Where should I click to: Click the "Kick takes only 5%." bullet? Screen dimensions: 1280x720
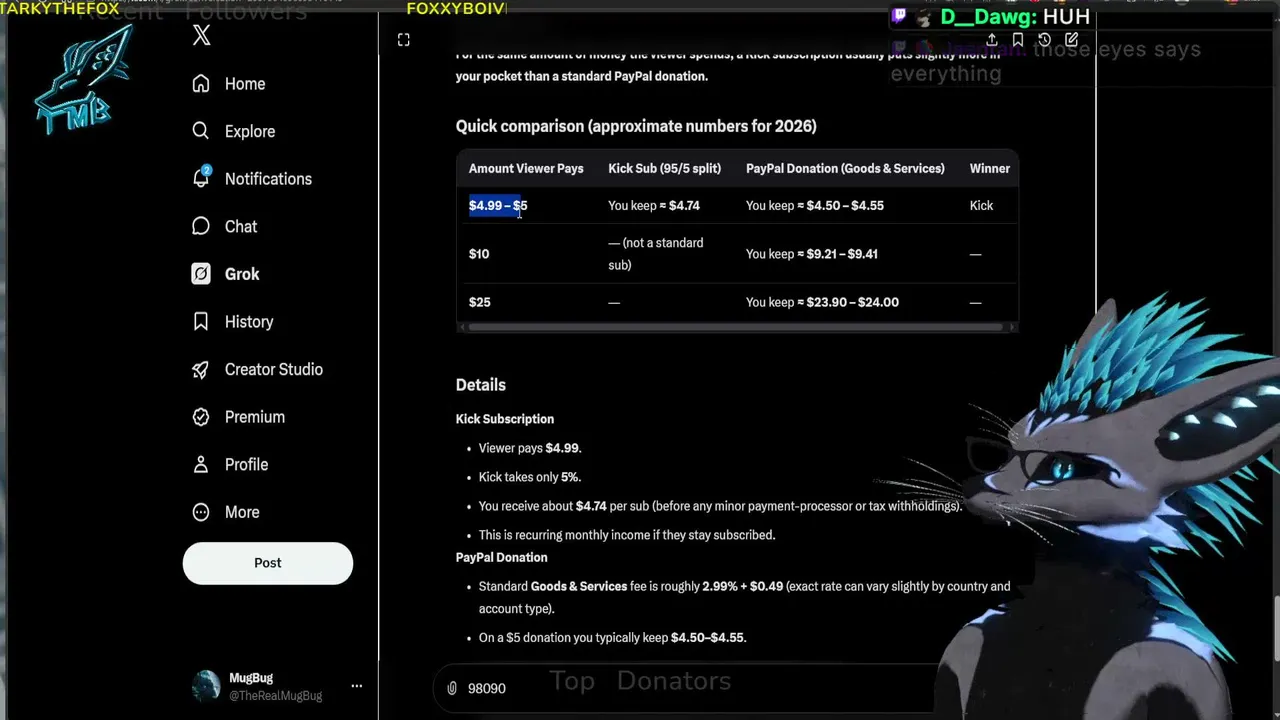click(530, 477)
